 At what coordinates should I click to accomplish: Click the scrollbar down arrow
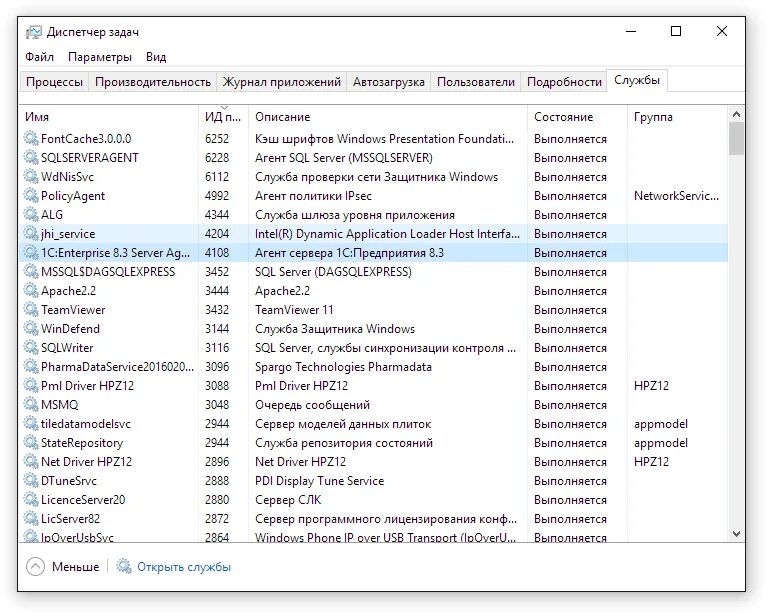(x=736, y=534)
